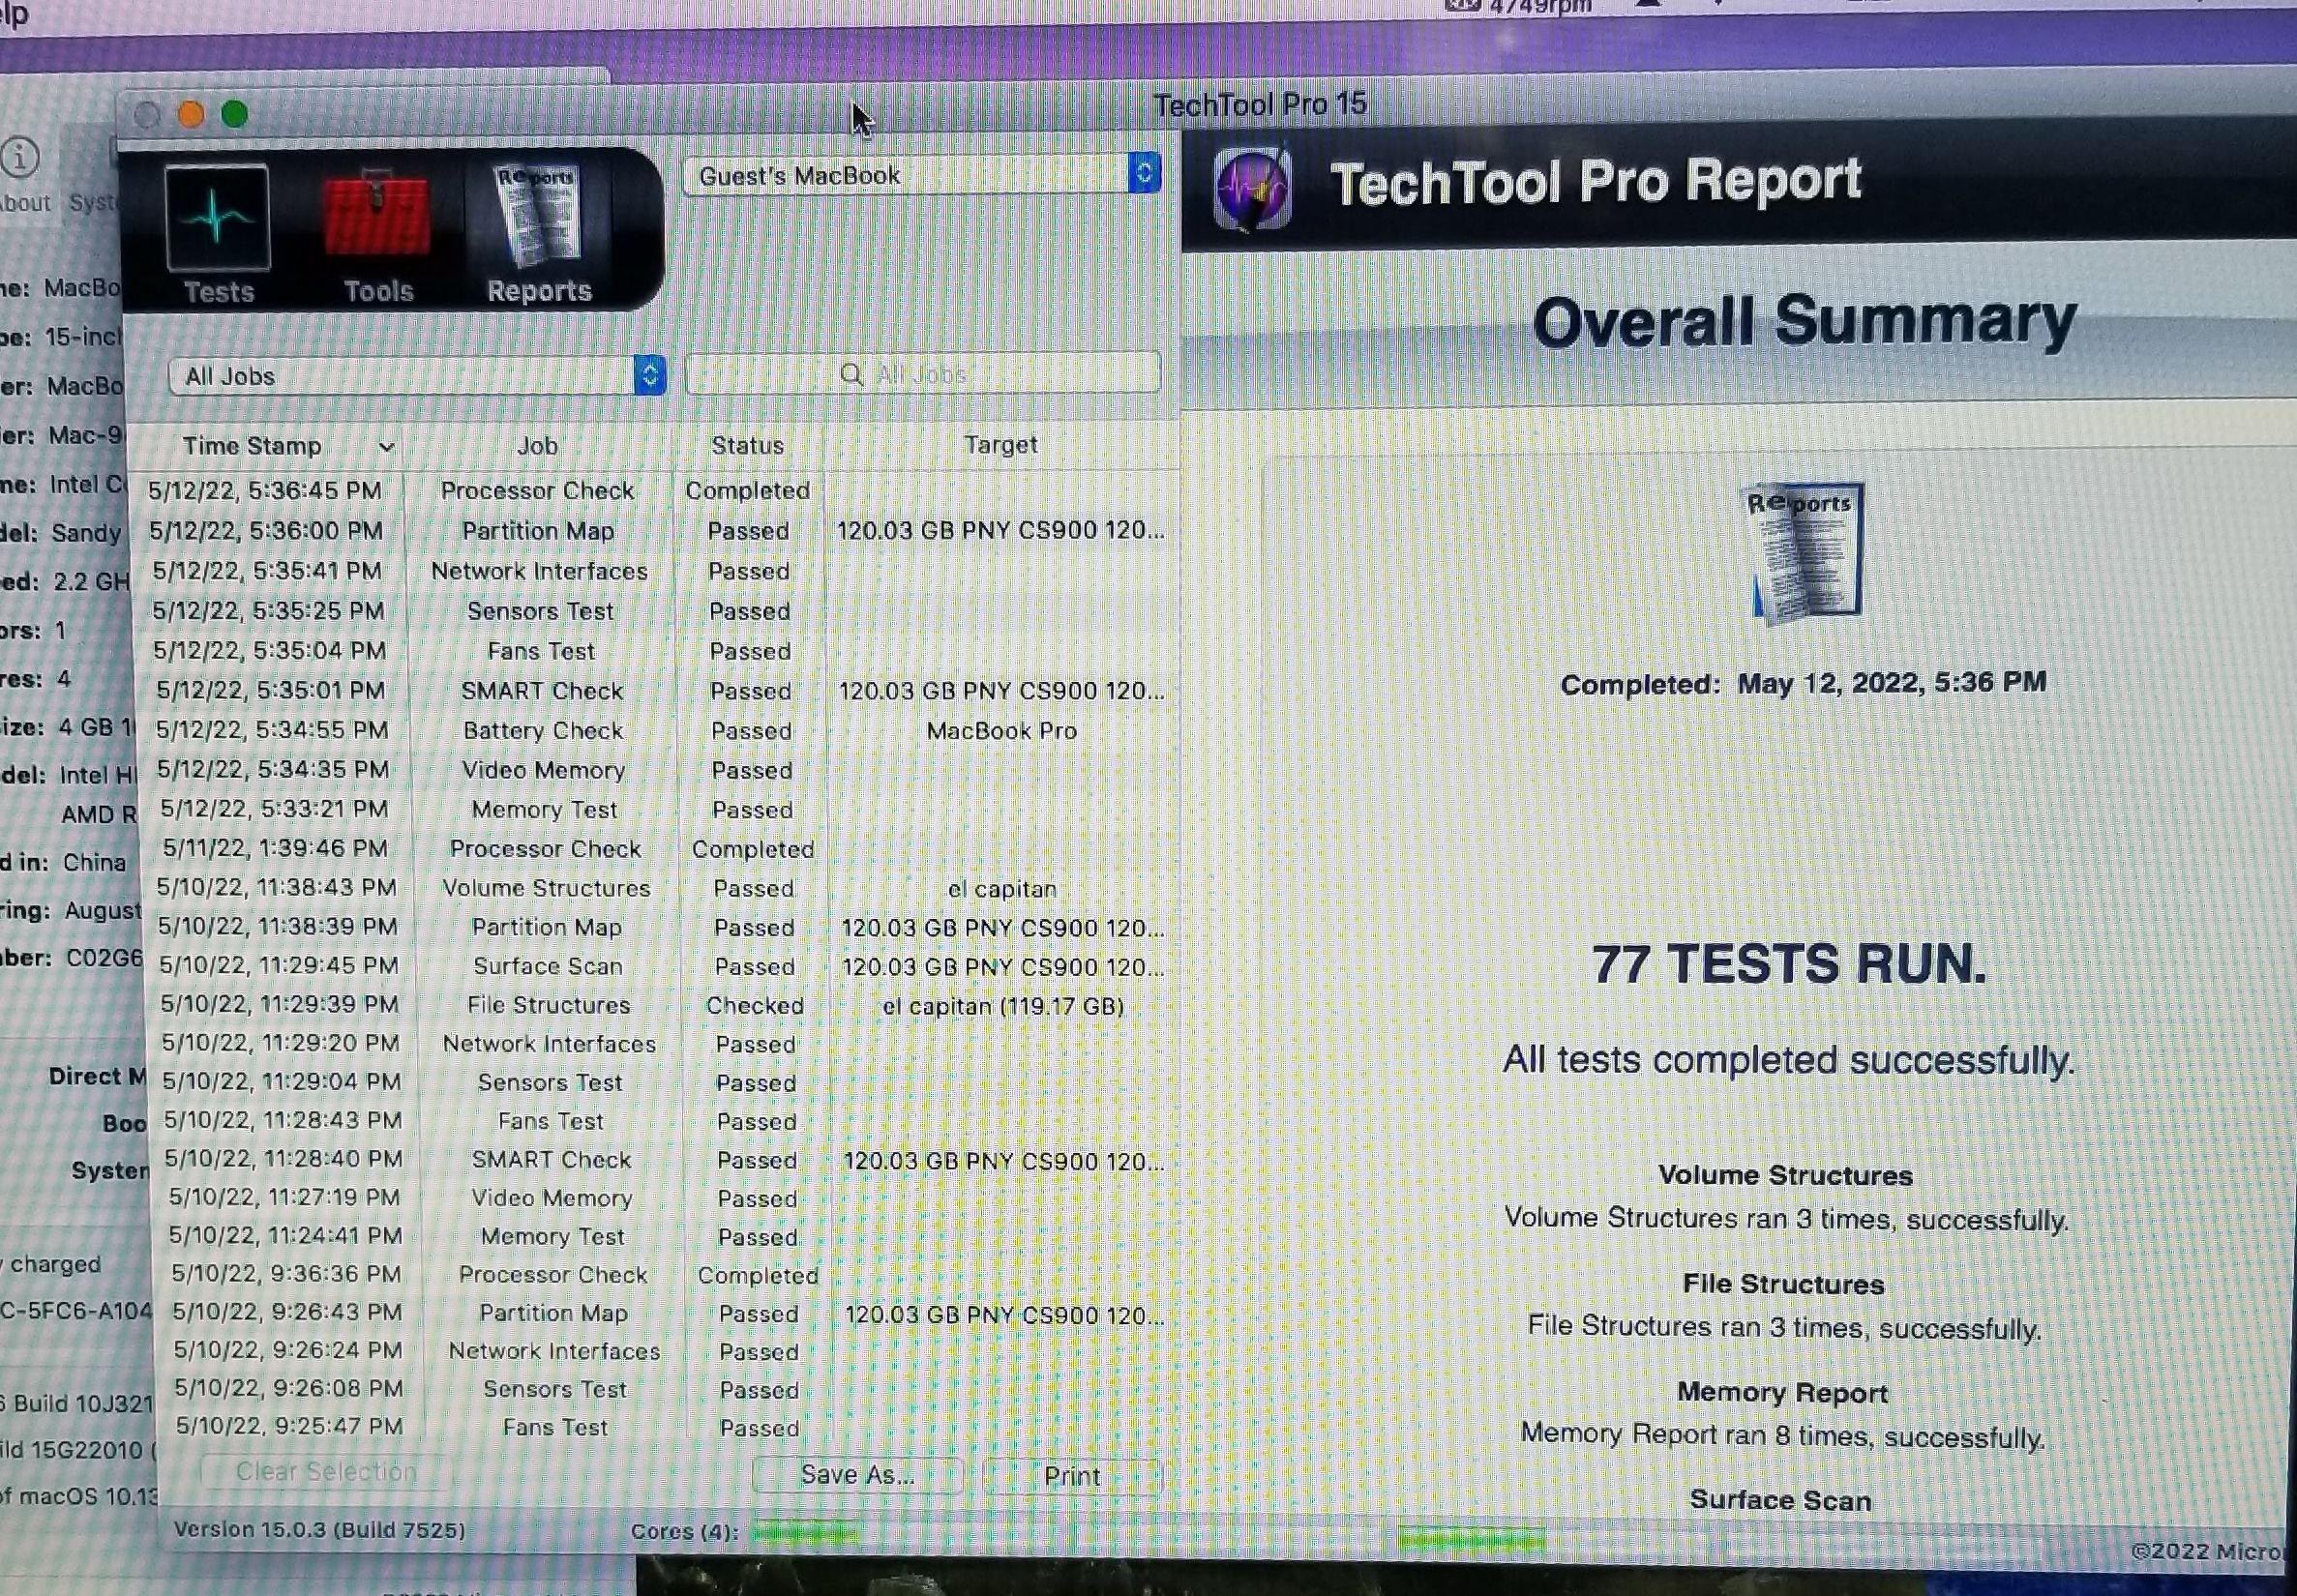Click the 77 TESTS RUN heading
This screenshot has height=1596, width=2297.
point(1789,964)
